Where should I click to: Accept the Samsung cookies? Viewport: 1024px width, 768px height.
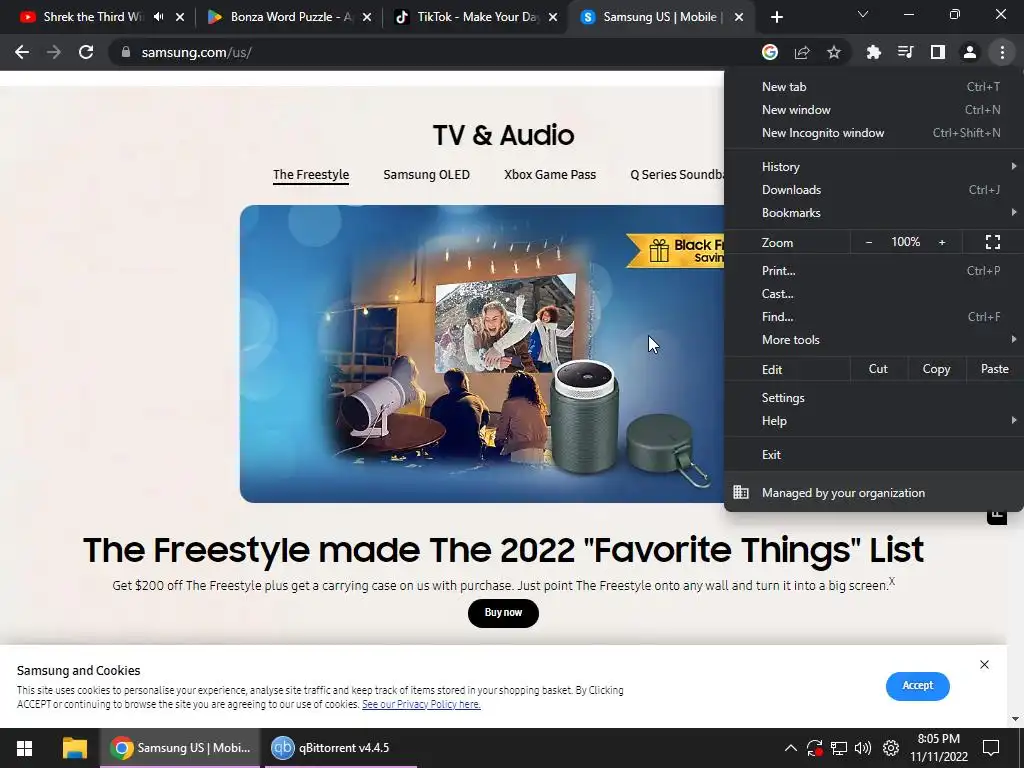coord(918,686)
